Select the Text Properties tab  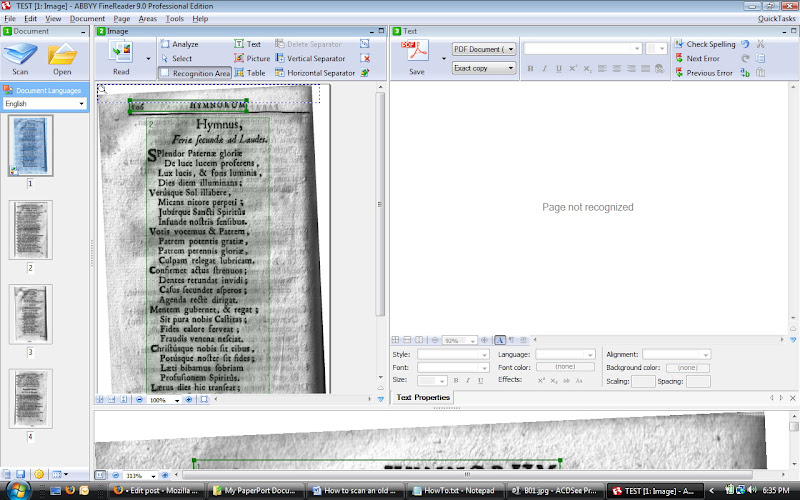pos(423,397)
